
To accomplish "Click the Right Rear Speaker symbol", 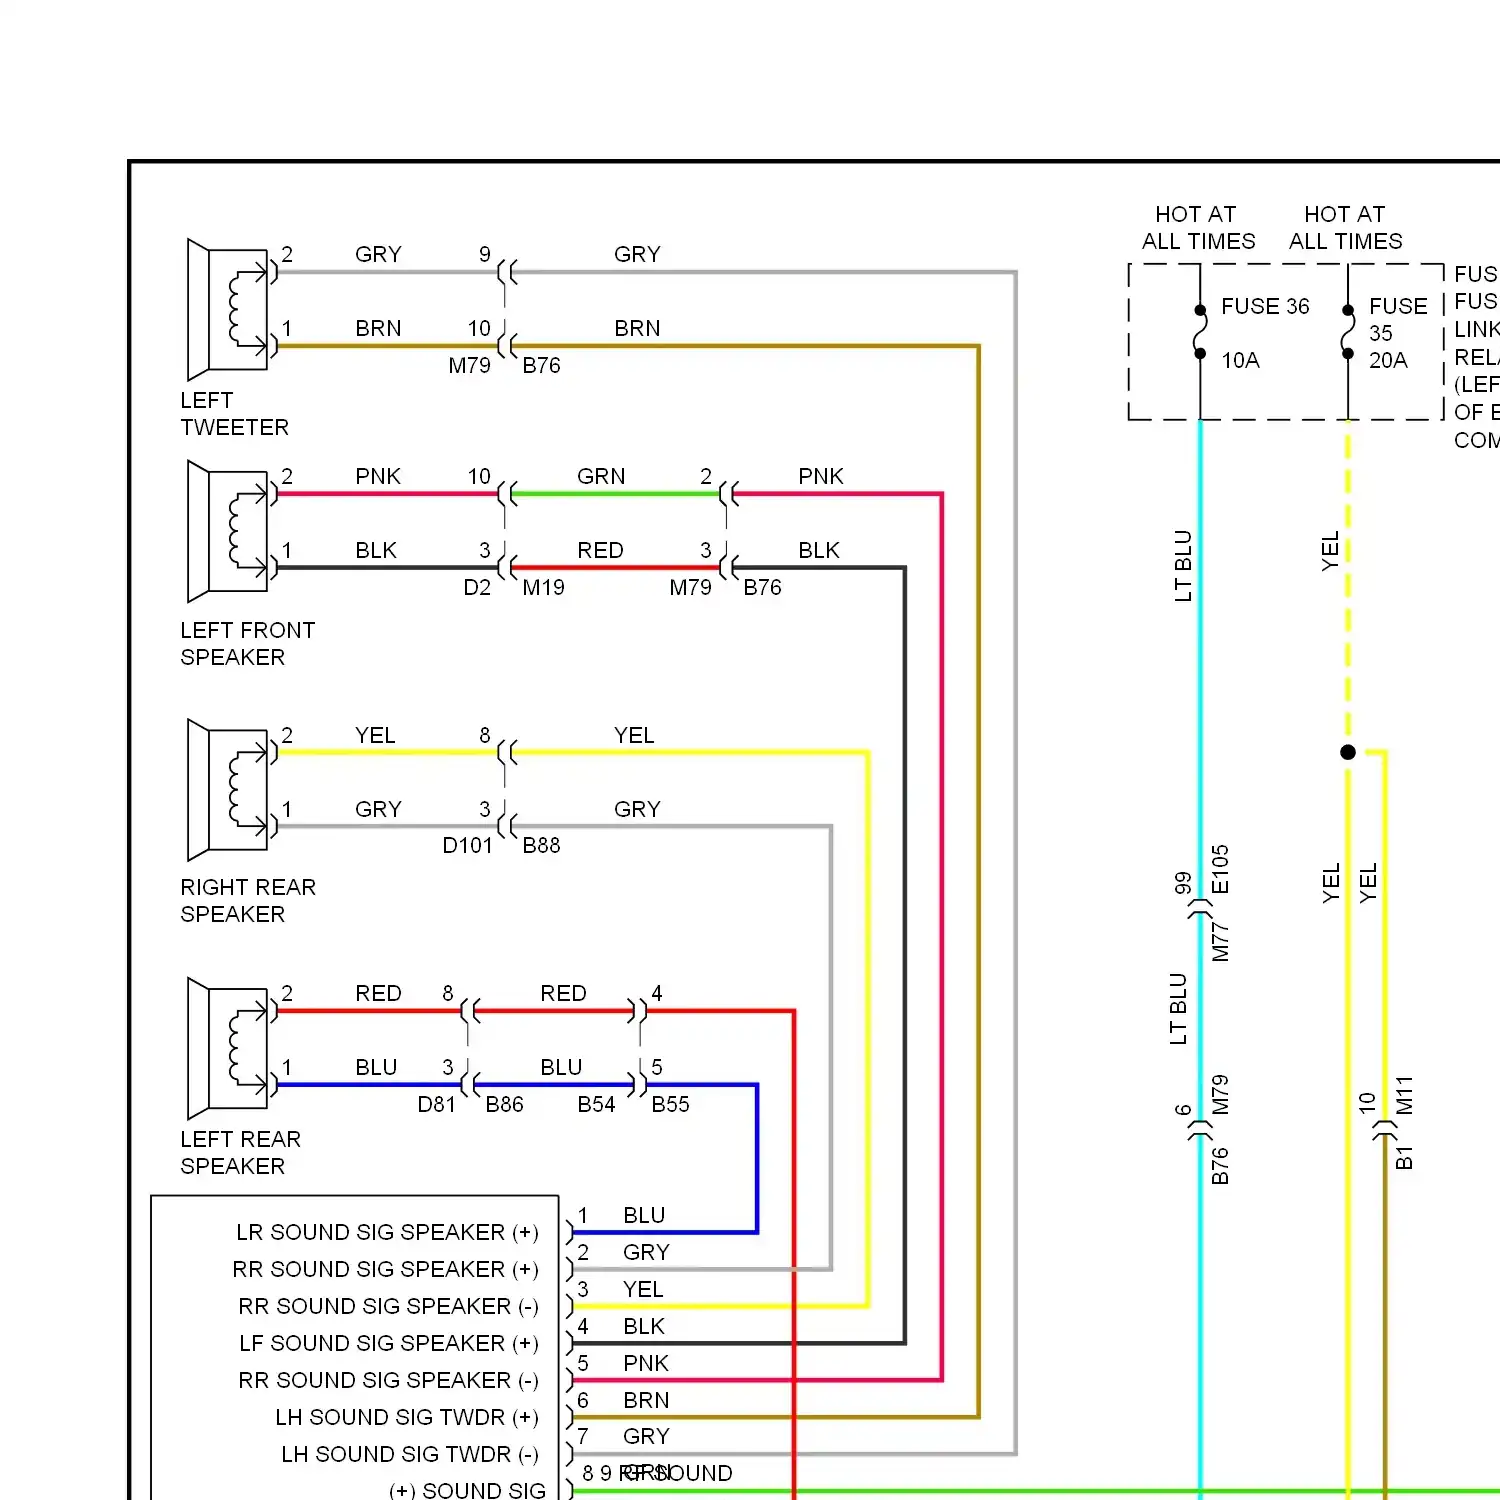I will [228, 790].
